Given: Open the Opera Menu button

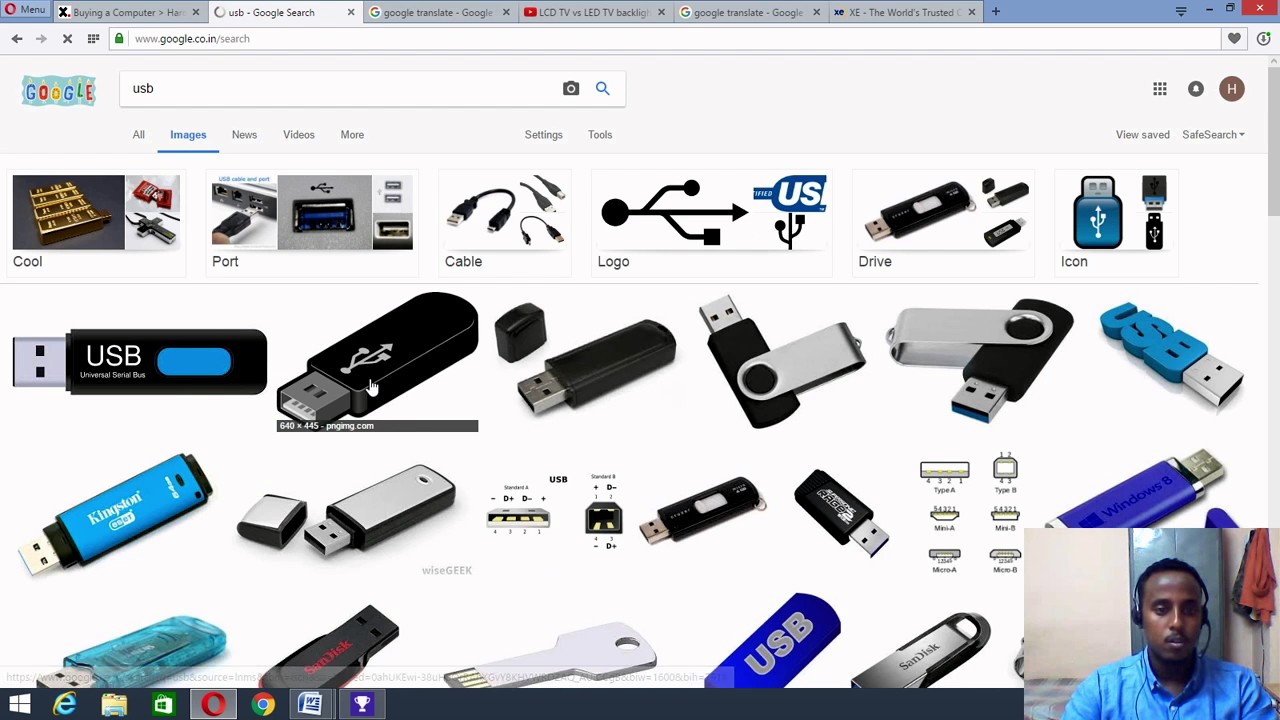Looking at the screenshot, I should pyautogui.click(x=24, y=10).
